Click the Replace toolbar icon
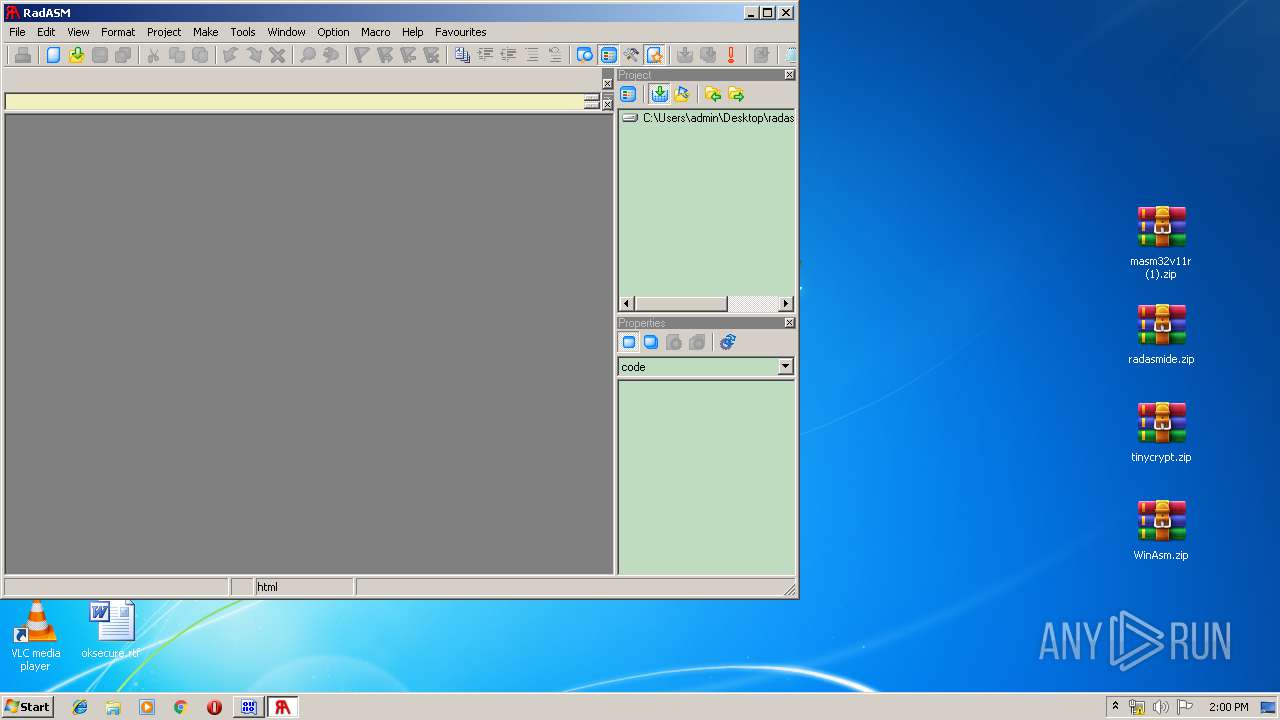This screenshot has width=1280, height=720. [x=331, y=55]
